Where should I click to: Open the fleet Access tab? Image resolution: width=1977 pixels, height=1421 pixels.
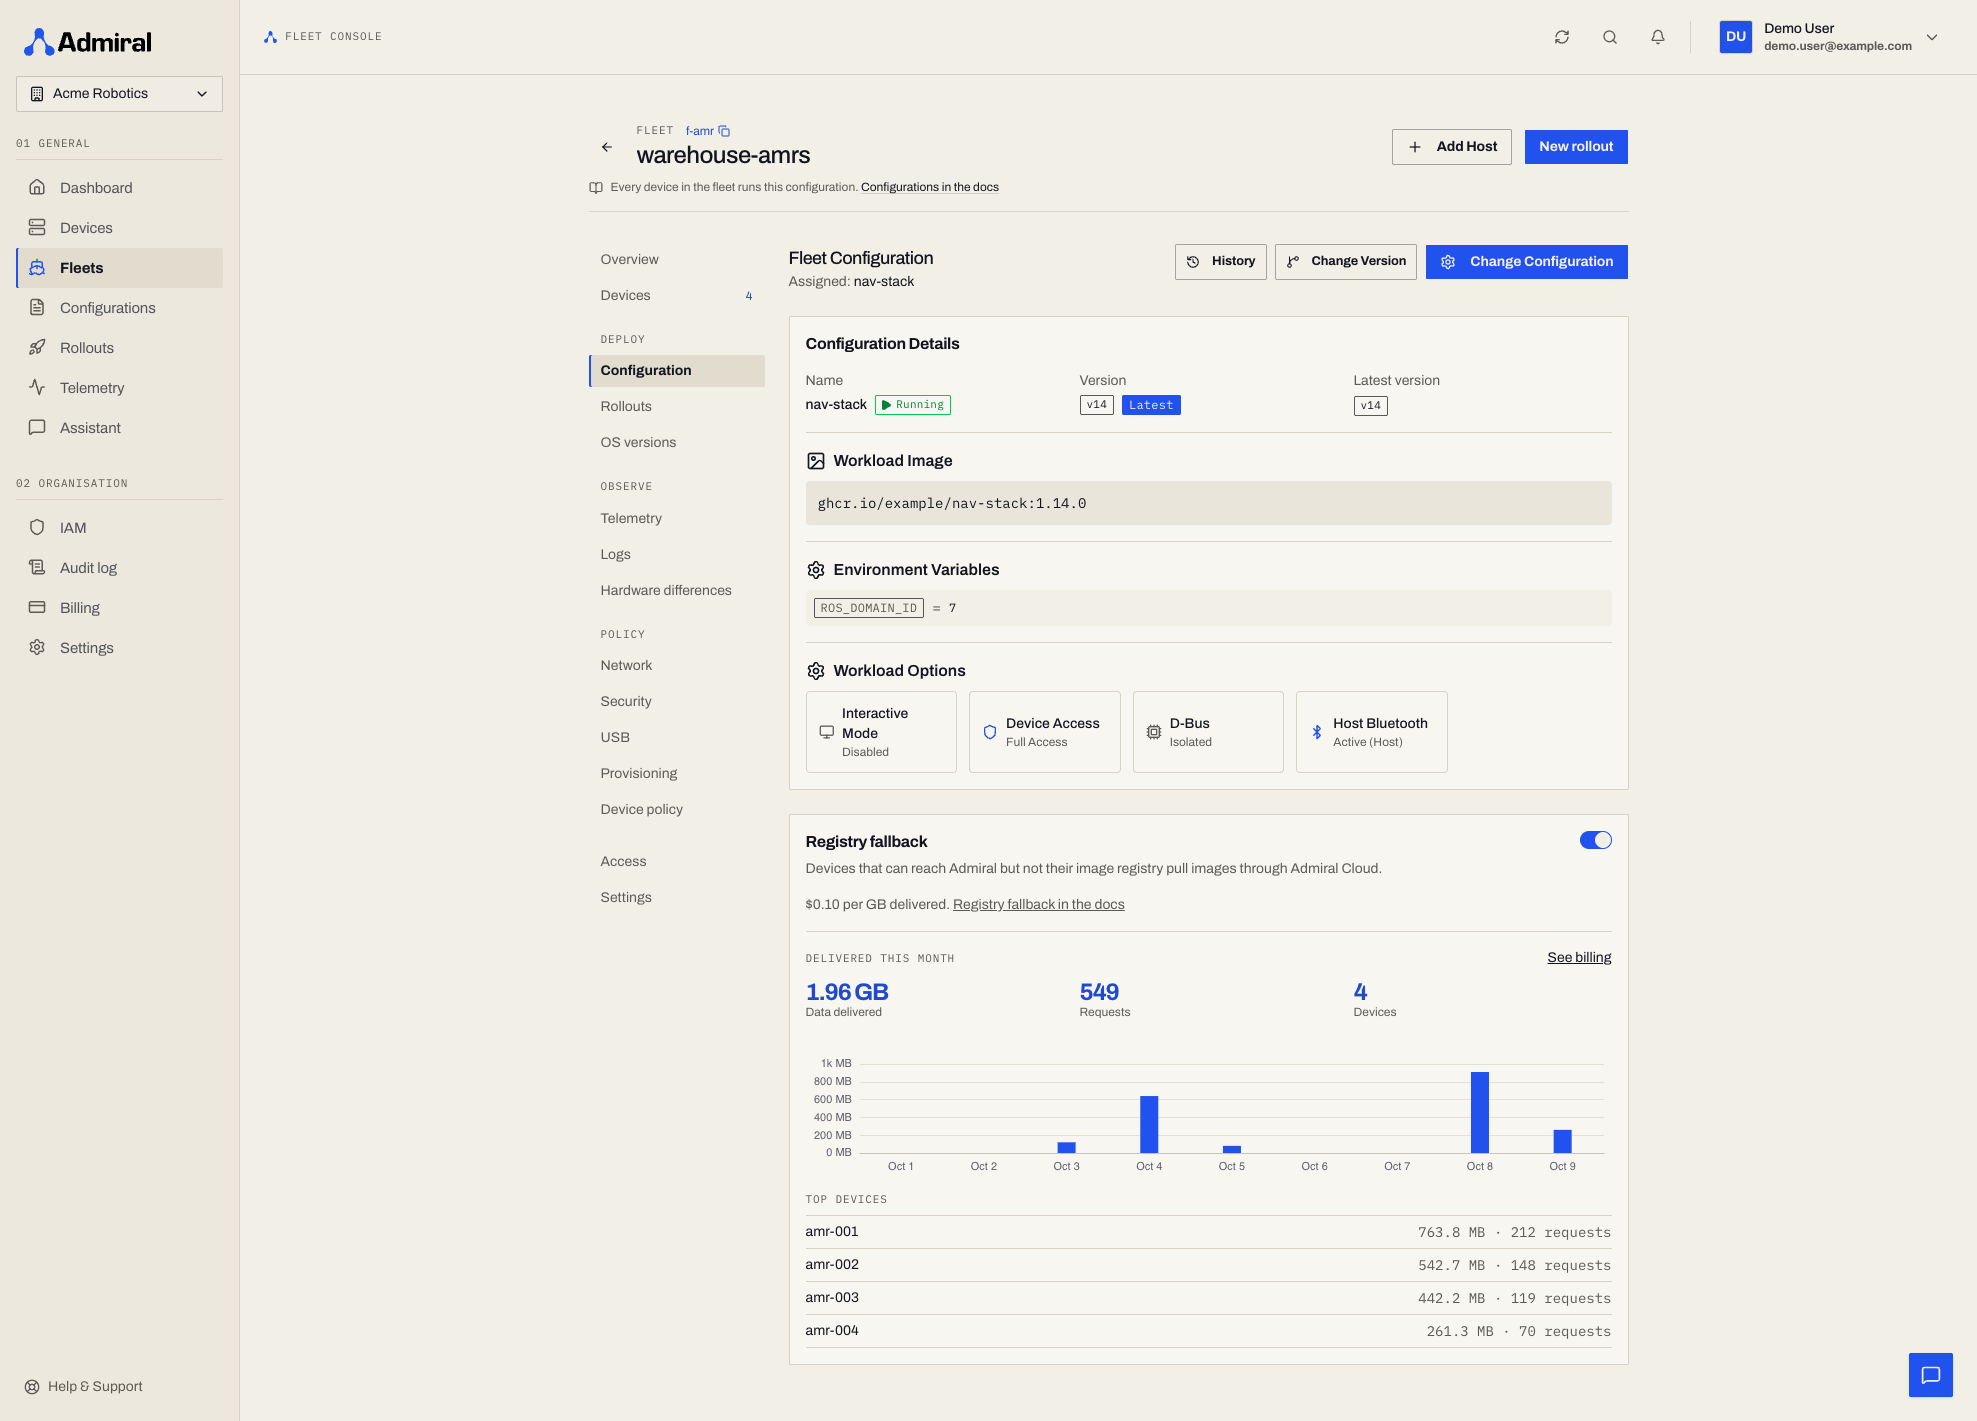[x=677, y=861]
